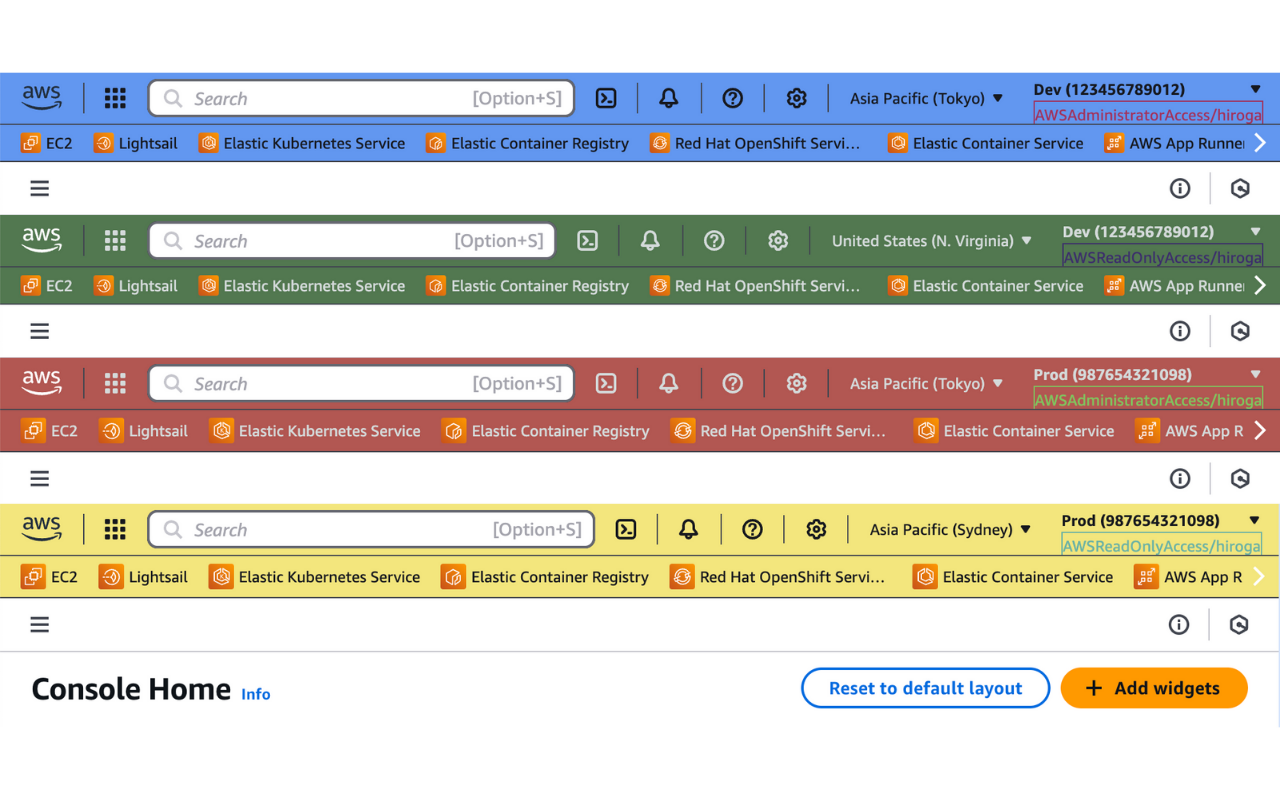
Task: Expand the Asia Pacific (Tokyo) region dropdown
Action: coord(925,98)
